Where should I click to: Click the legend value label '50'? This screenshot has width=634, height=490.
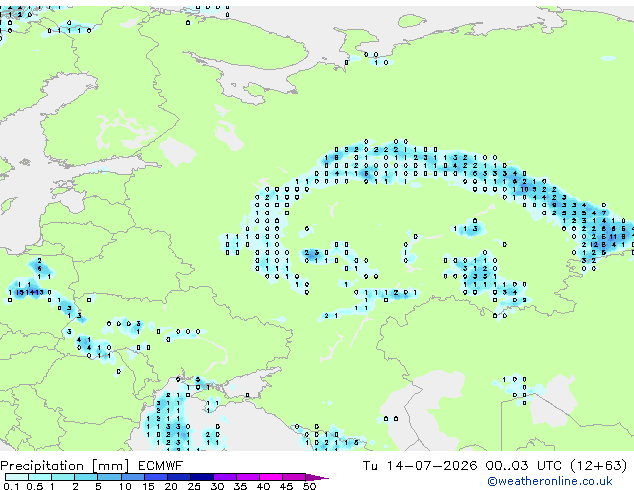(x=309, y=486)
